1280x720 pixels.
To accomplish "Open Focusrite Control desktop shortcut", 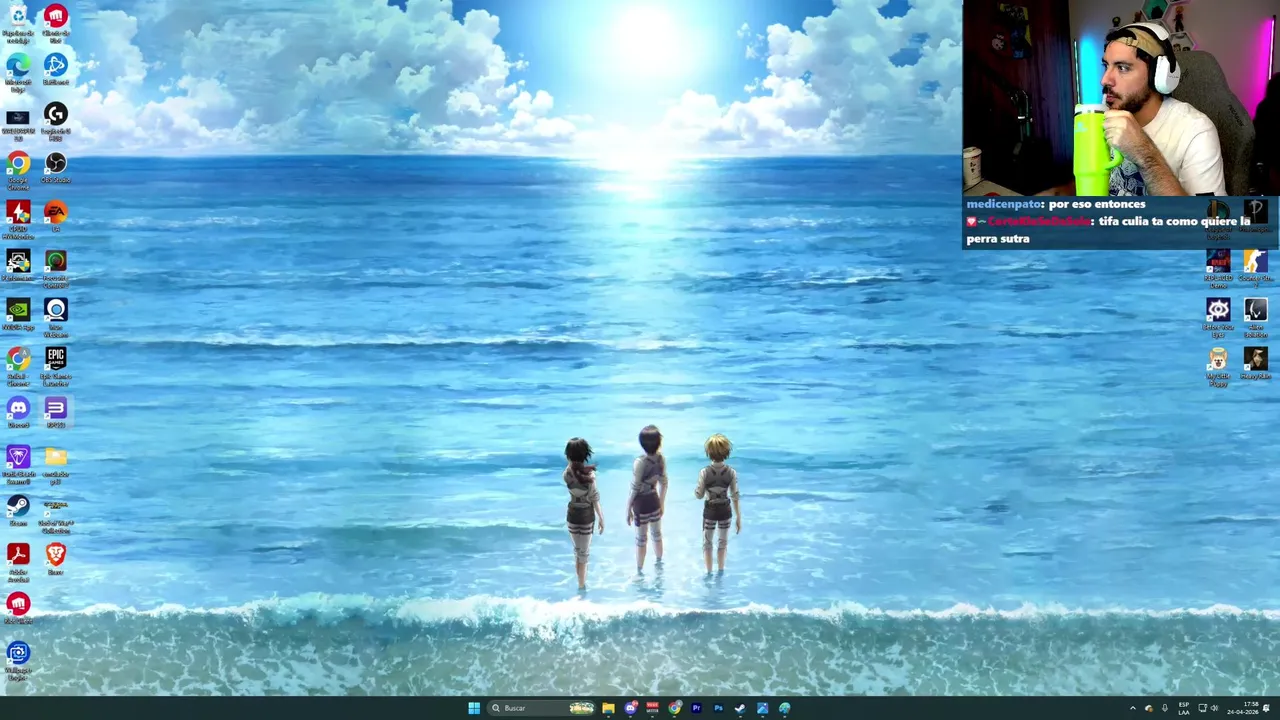I will 55,267.
